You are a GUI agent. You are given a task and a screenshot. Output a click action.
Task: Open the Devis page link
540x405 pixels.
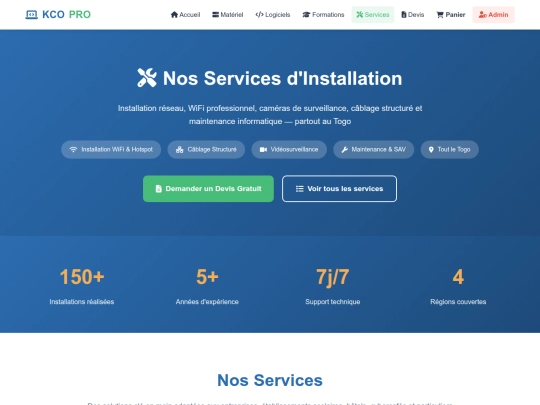413,14
